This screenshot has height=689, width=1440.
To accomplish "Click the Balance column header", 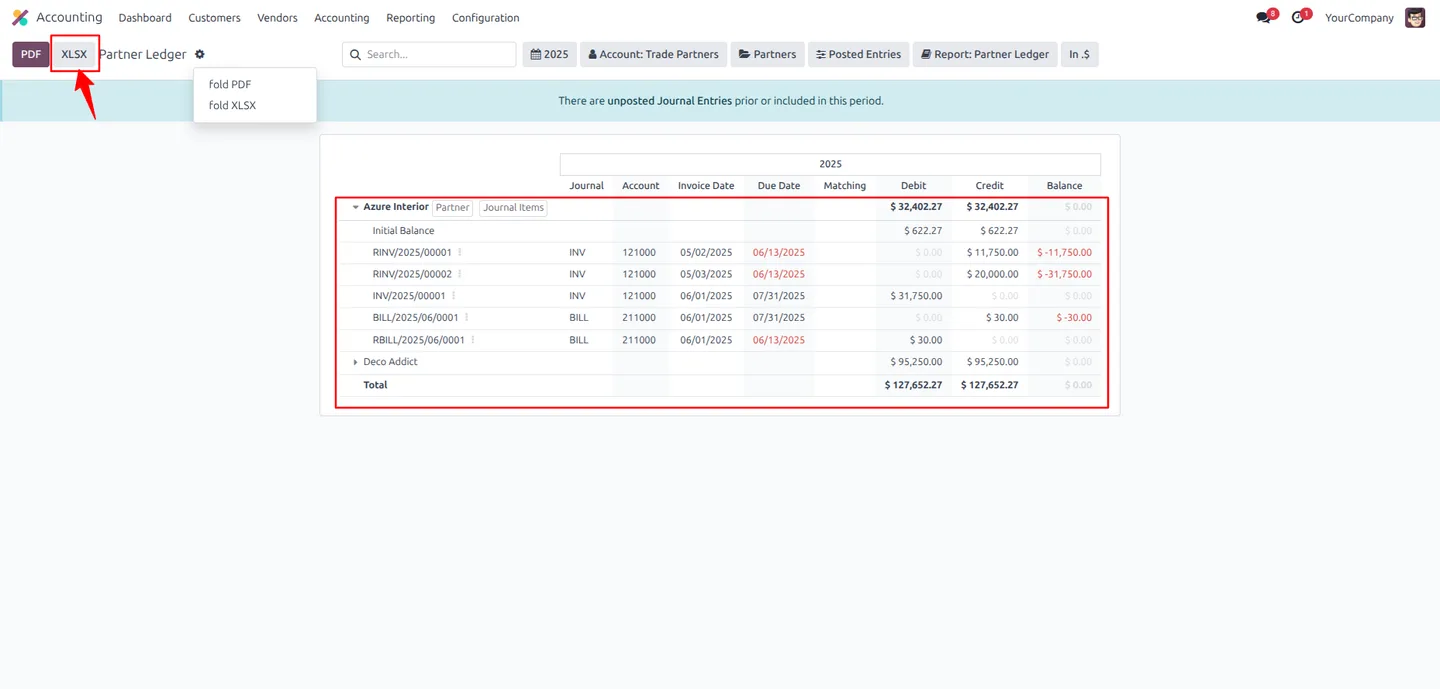I will [1064, 186].
